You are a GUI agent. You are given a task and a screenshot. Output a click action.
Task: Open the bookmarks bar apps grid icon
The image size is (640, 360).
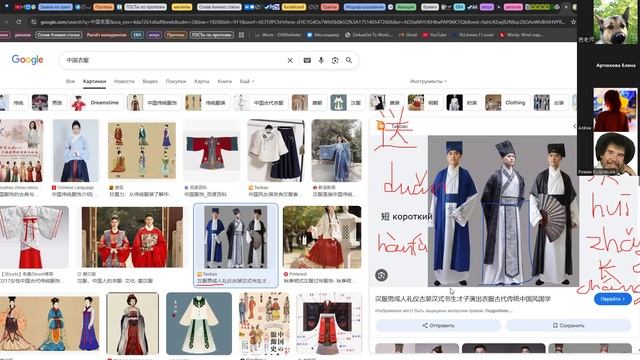[241, 35]
